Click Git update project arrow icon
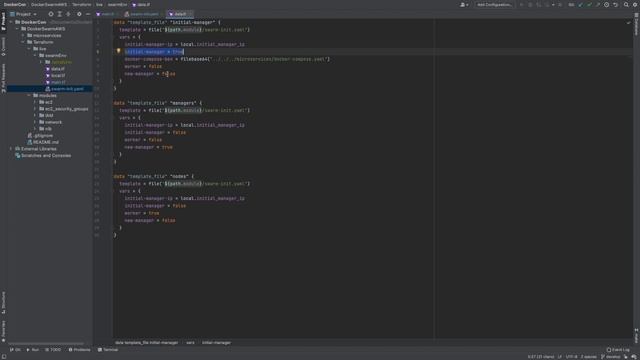 point(580,4)
